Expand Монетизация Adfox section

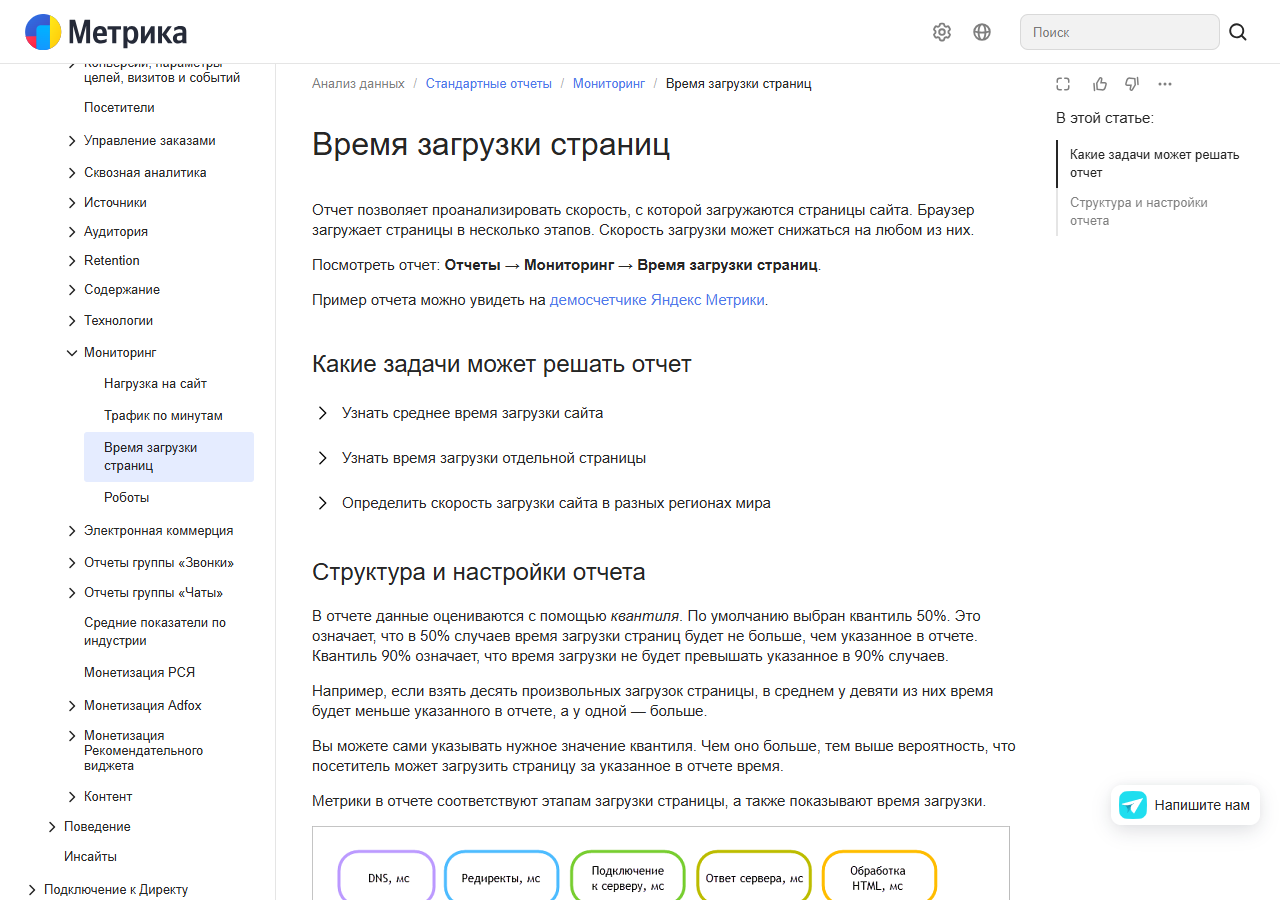point(72,706)
